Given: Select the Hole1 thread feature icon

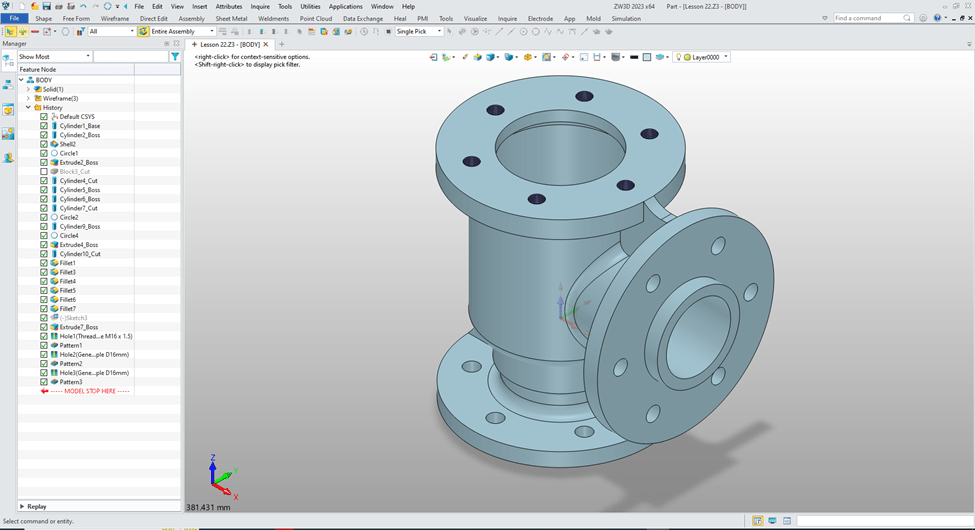Looking at the screenshot, I should pos(54,336).
